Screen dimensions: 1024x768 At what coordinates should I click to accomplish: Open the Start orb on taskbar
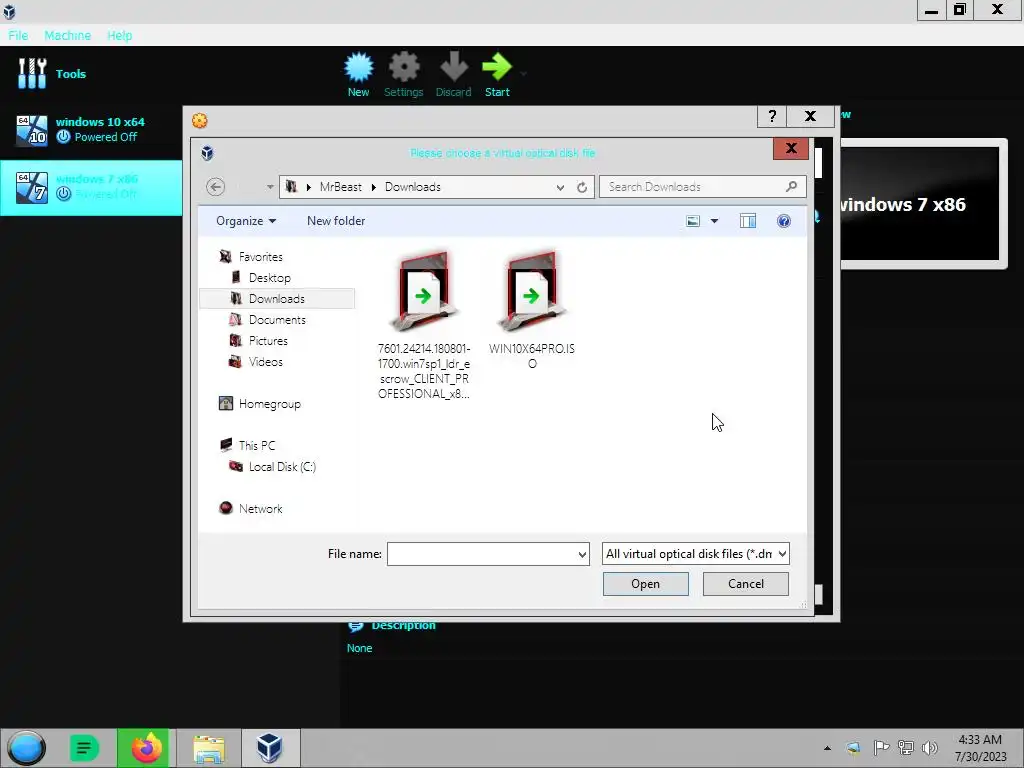[x=27, y=748]
